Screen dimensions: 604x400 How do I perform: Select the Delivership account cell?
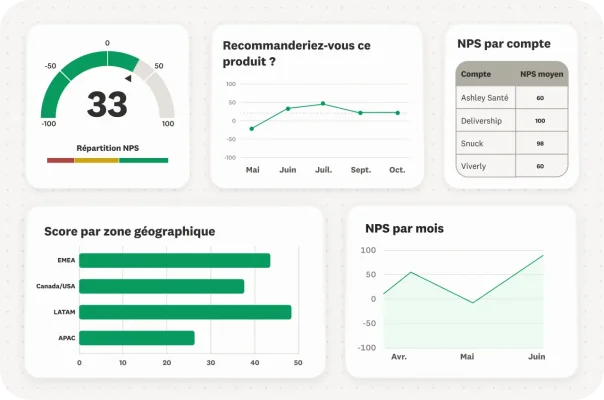pyautogui.click(x=486, y=121)
